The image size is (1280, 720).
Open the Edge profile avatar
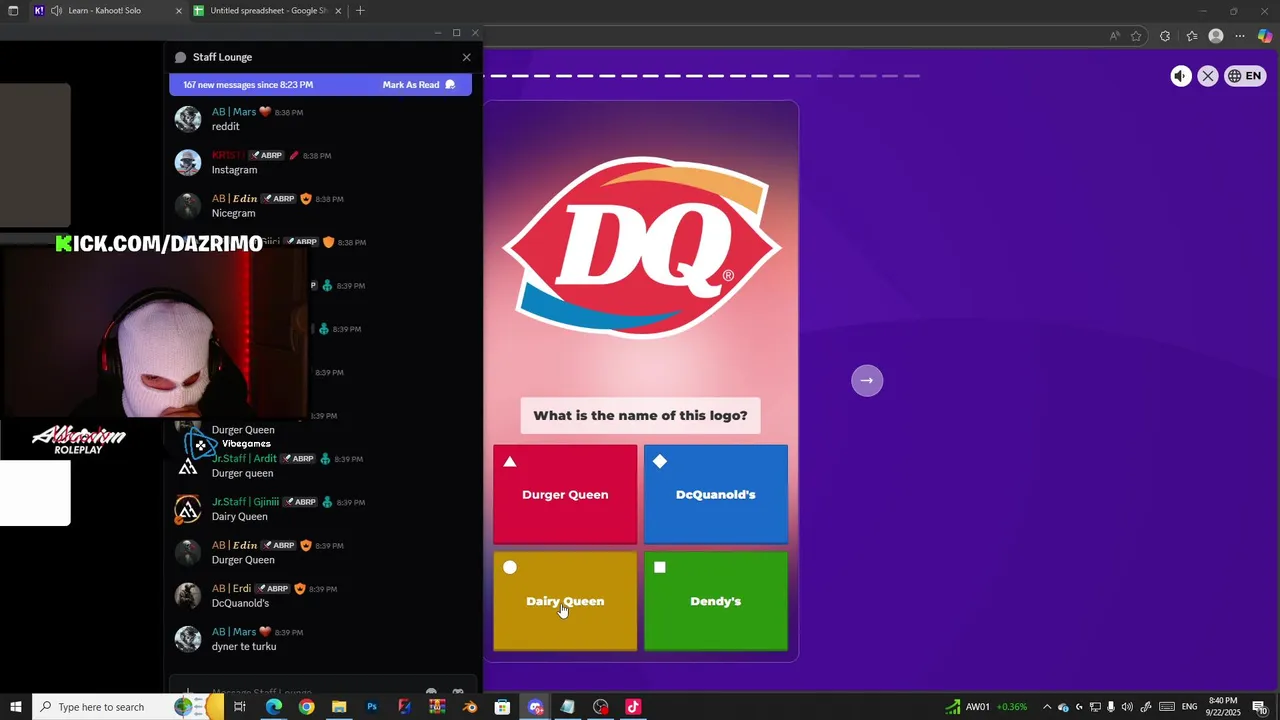(1216, 36)
